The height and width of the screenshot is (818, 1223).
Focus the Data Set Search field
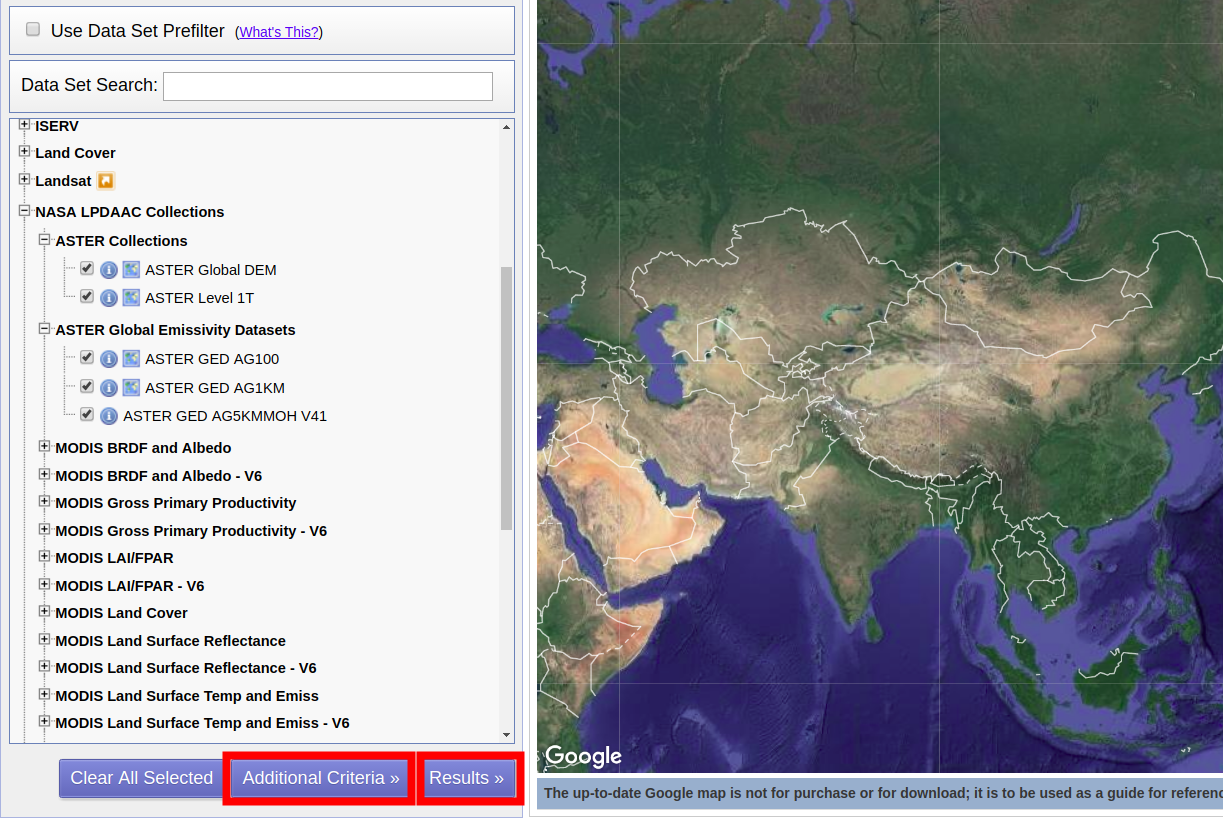click(x=328, y=86)
